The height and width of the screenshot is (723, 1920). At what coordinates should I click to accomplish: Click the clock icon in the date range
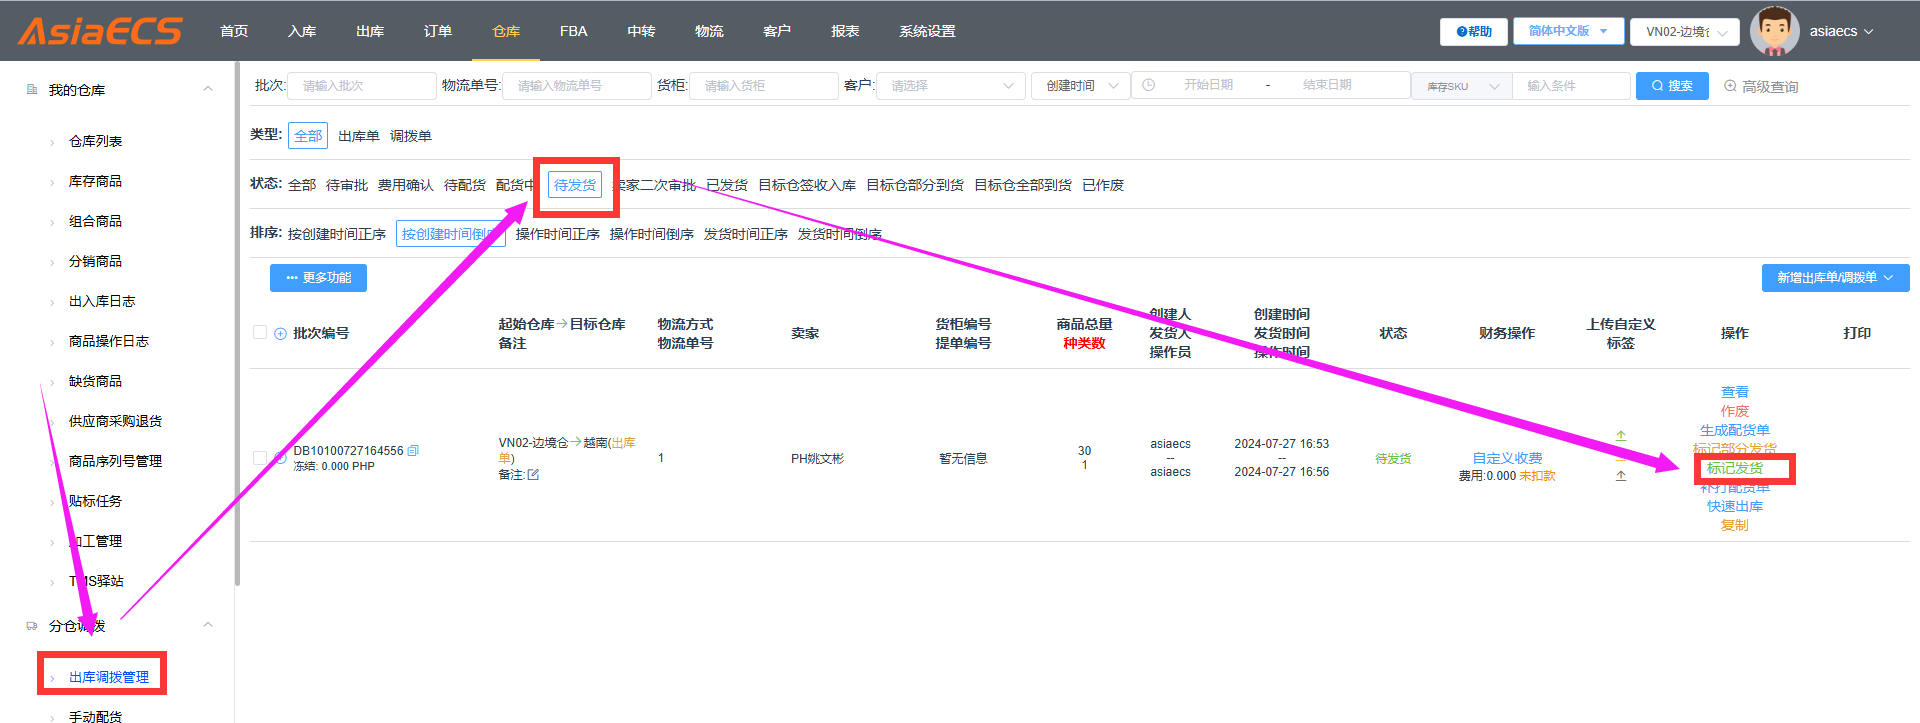coord(1149,86)
